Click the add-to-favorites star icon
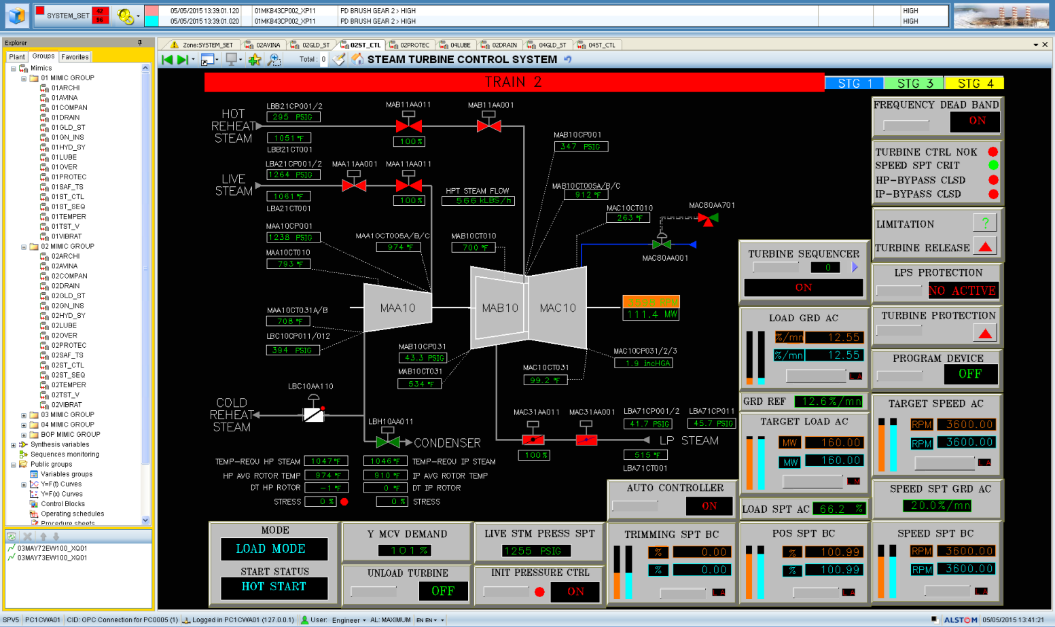1055x627 pixels. point(254,60)
